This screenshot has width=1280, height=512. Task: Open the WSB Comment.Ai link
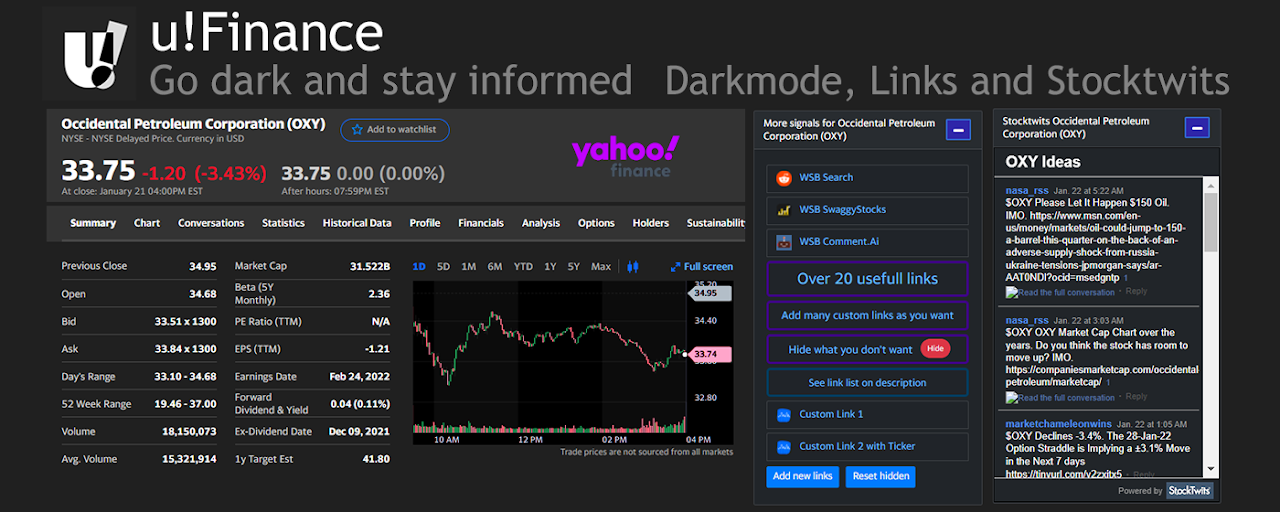click(868, 242)
